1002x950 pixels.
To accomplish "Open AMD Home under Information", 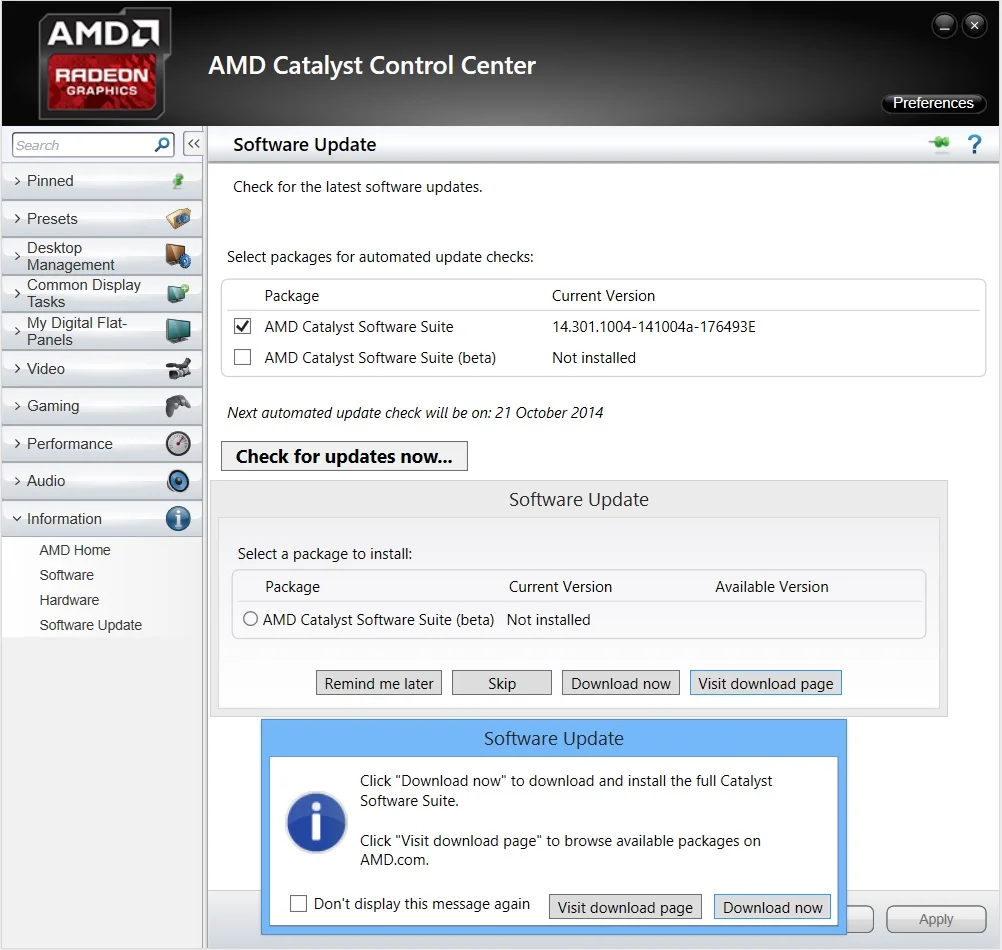I will point(75,550).
